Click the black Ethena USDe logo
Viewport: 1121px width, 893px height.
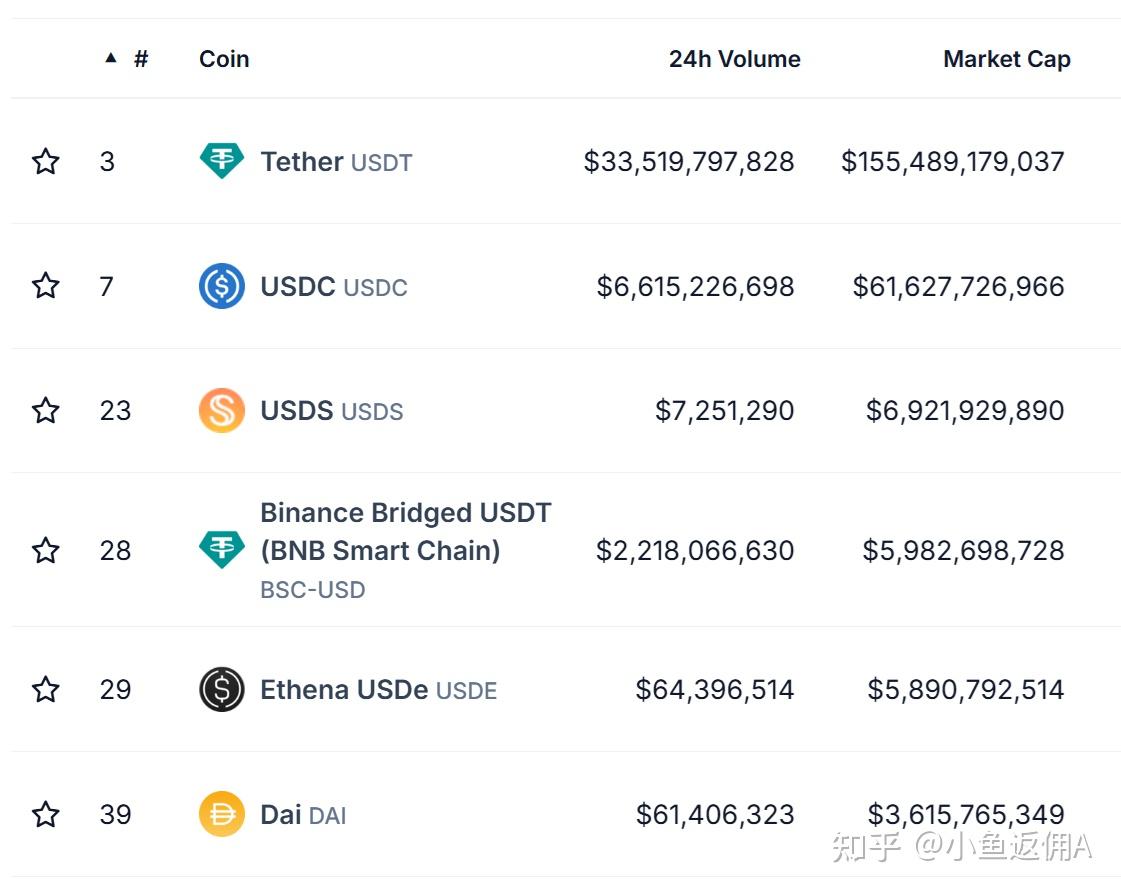tap(221, 689)
